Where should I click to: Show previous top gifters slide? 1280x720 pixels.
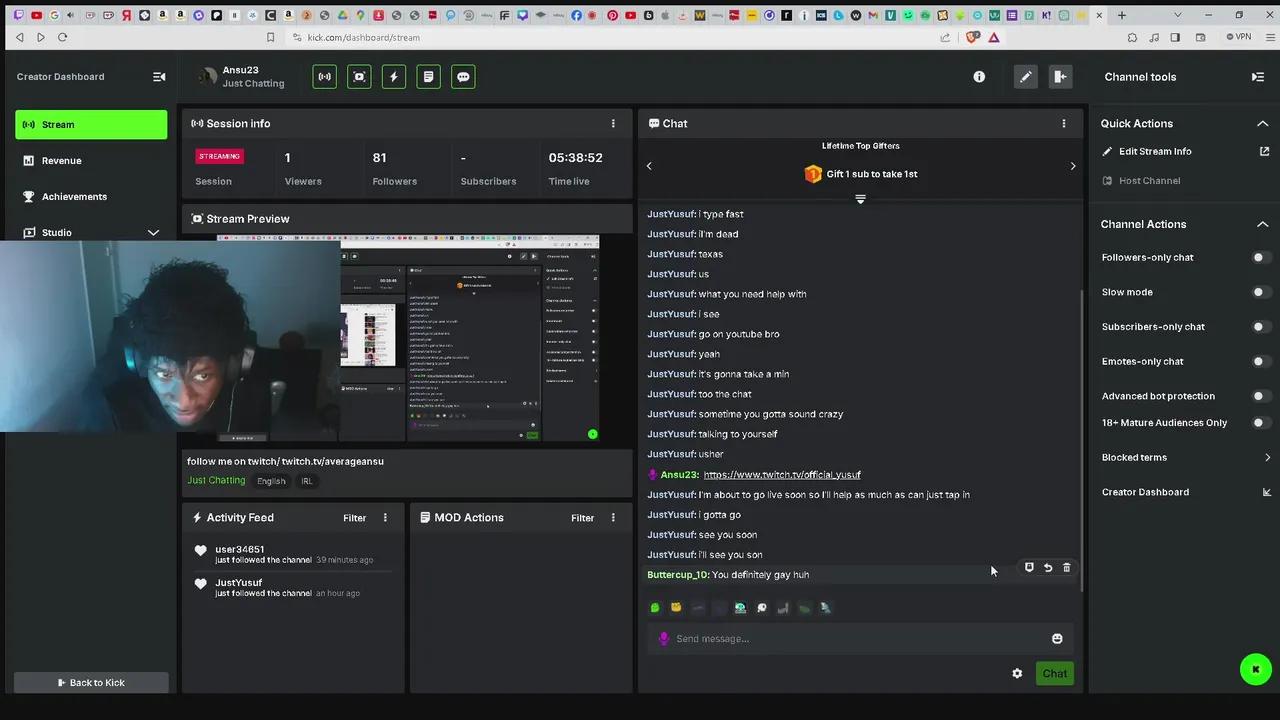coord(649,166)
